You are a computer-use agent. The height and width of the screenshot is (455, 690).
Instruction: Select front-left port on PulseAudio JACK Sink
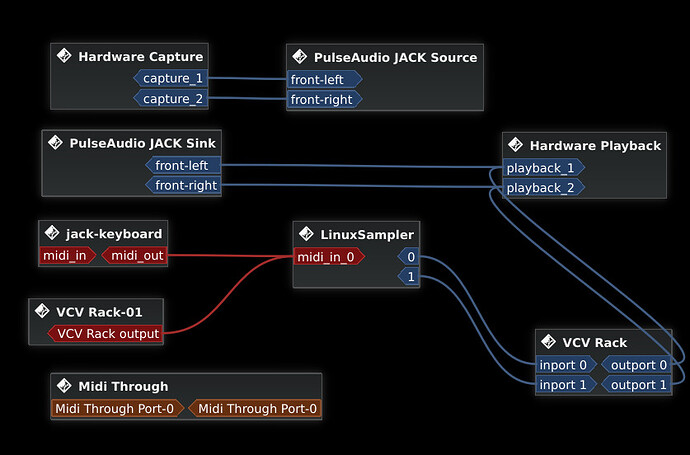point(183,165)
